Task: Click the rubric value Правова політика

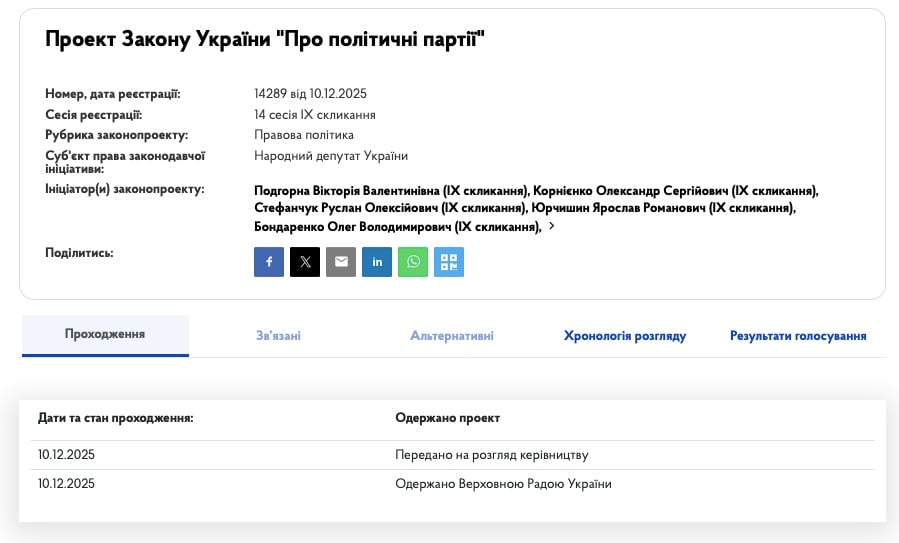Action: [304, 135]
